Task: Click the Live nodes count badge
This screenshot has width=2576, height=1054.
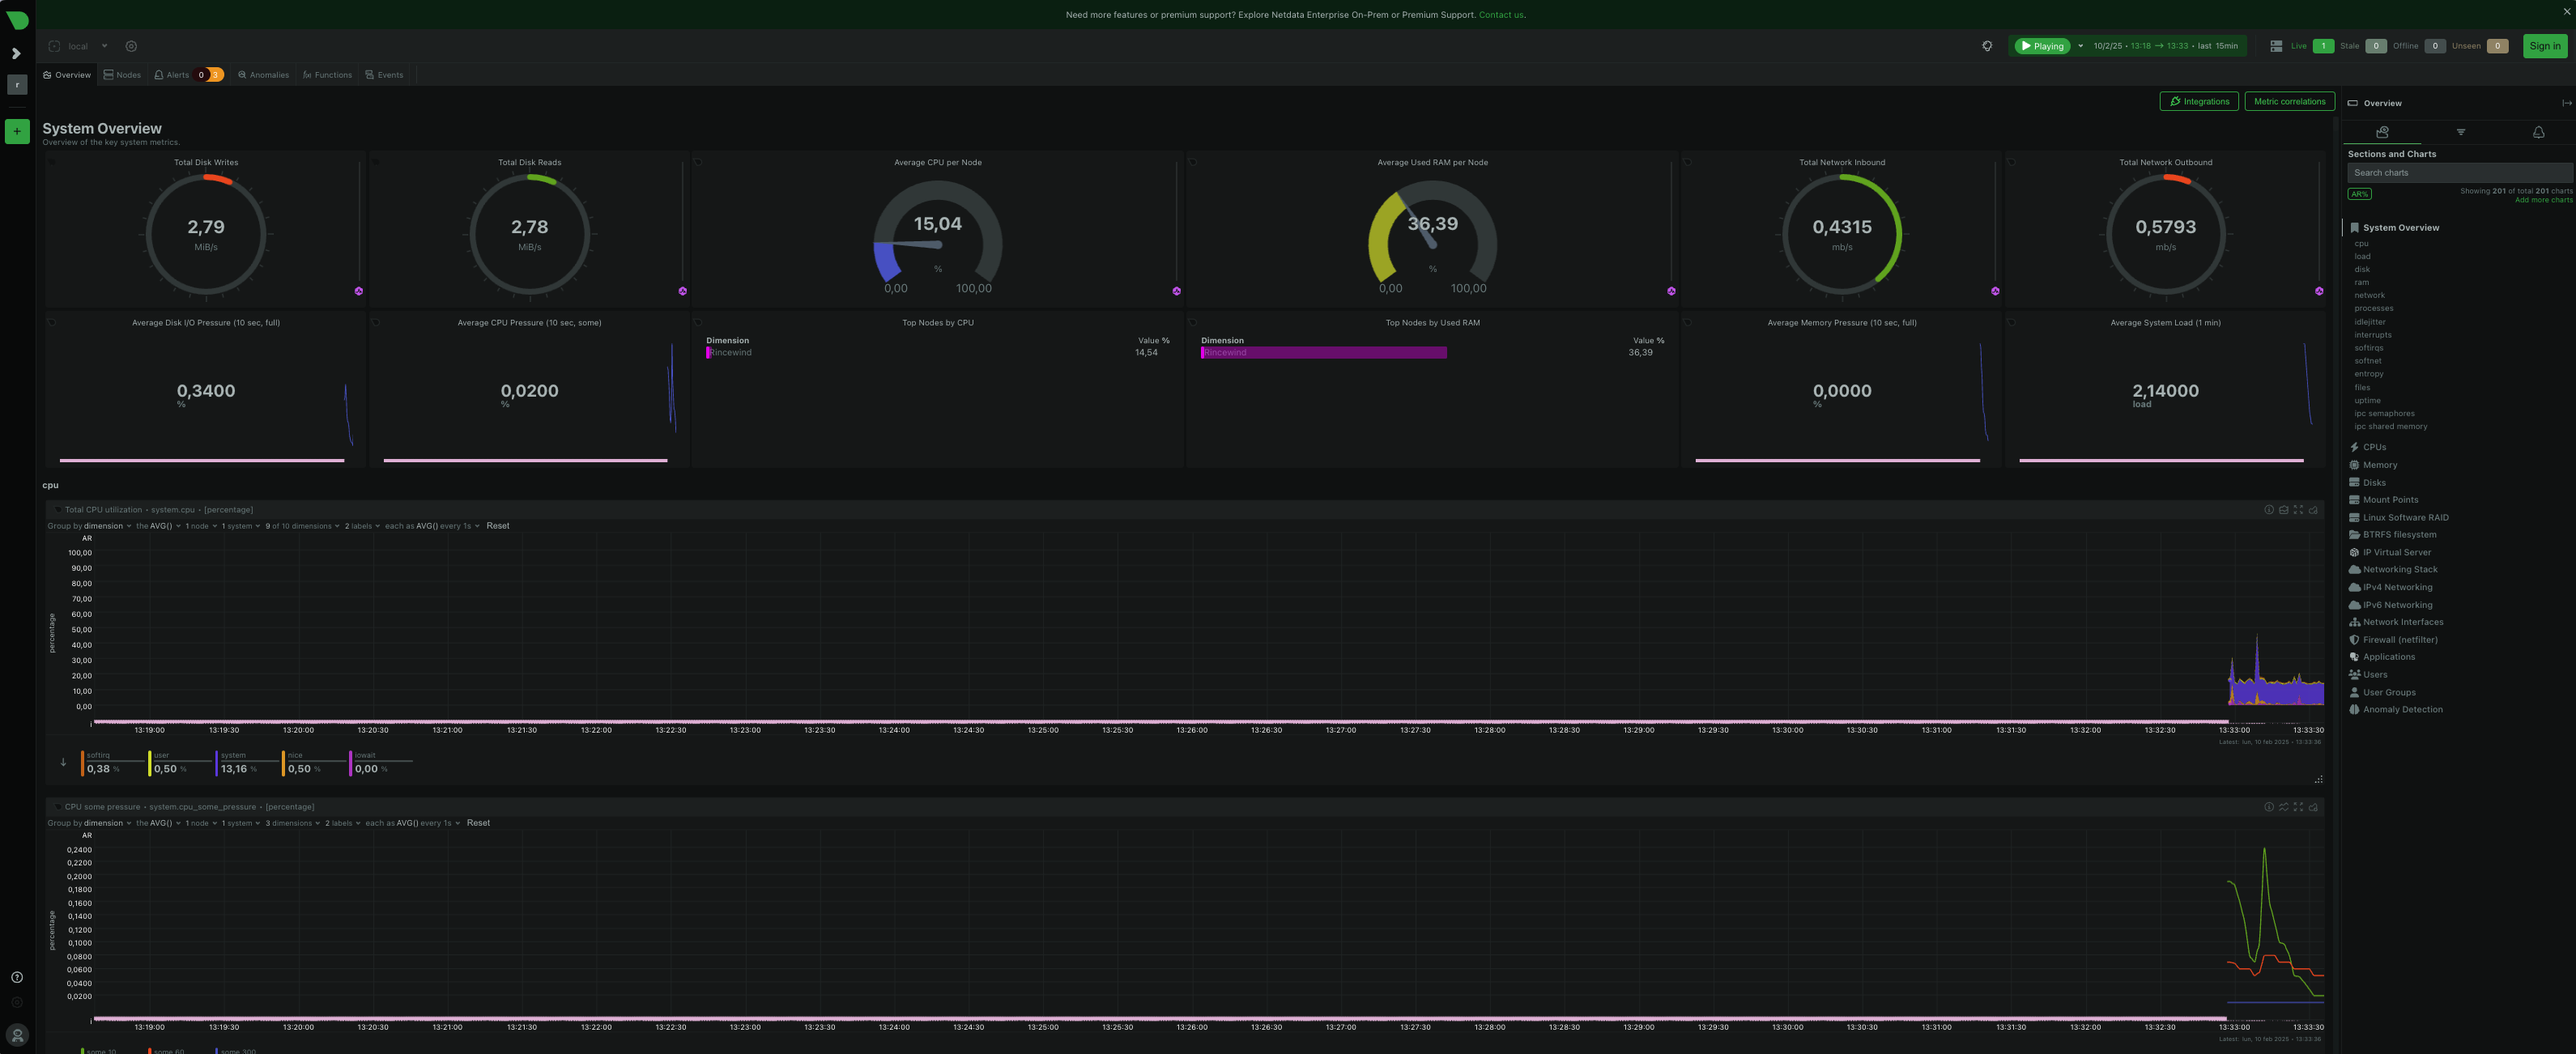Action: [x=2324, y=46]
